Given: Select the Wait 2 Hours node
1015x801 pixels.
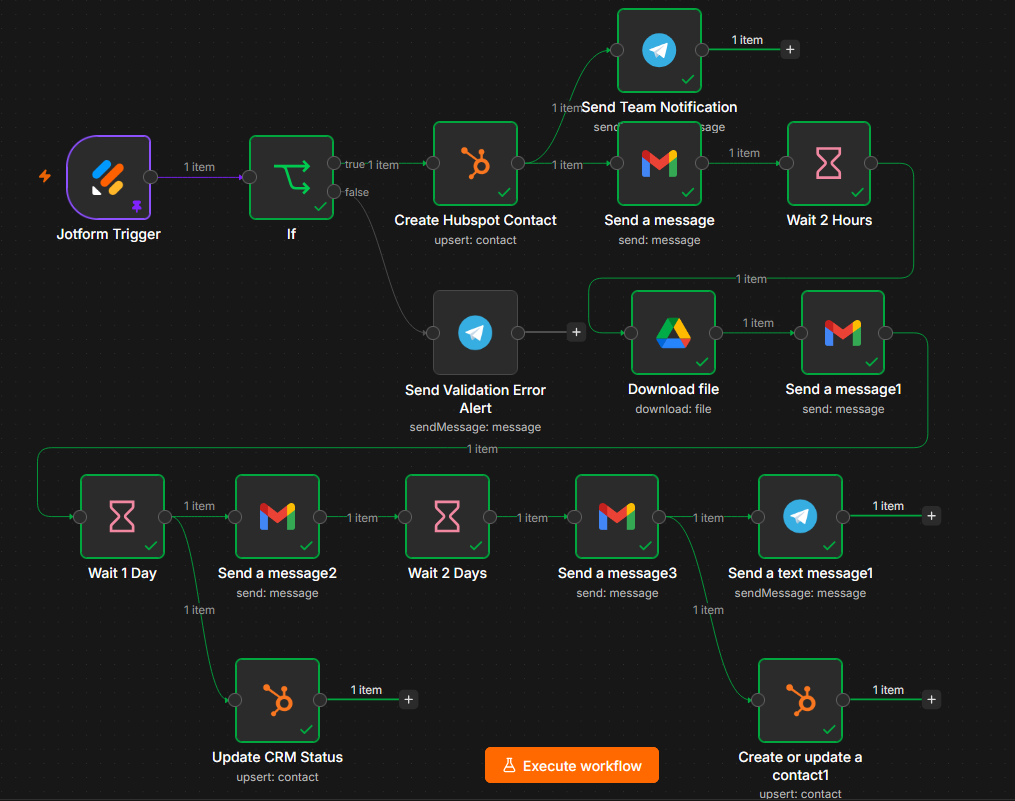Looking at the screenshot, I should [829, 163].
